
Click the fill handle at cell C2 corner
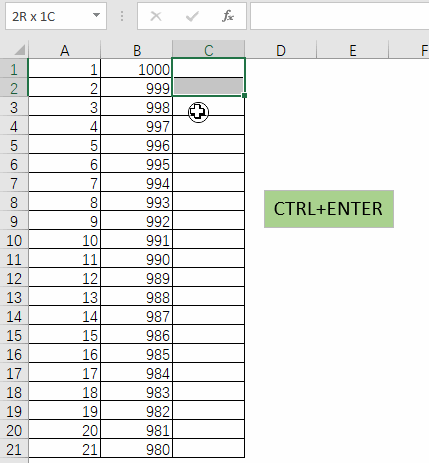[x=244, y=96]
